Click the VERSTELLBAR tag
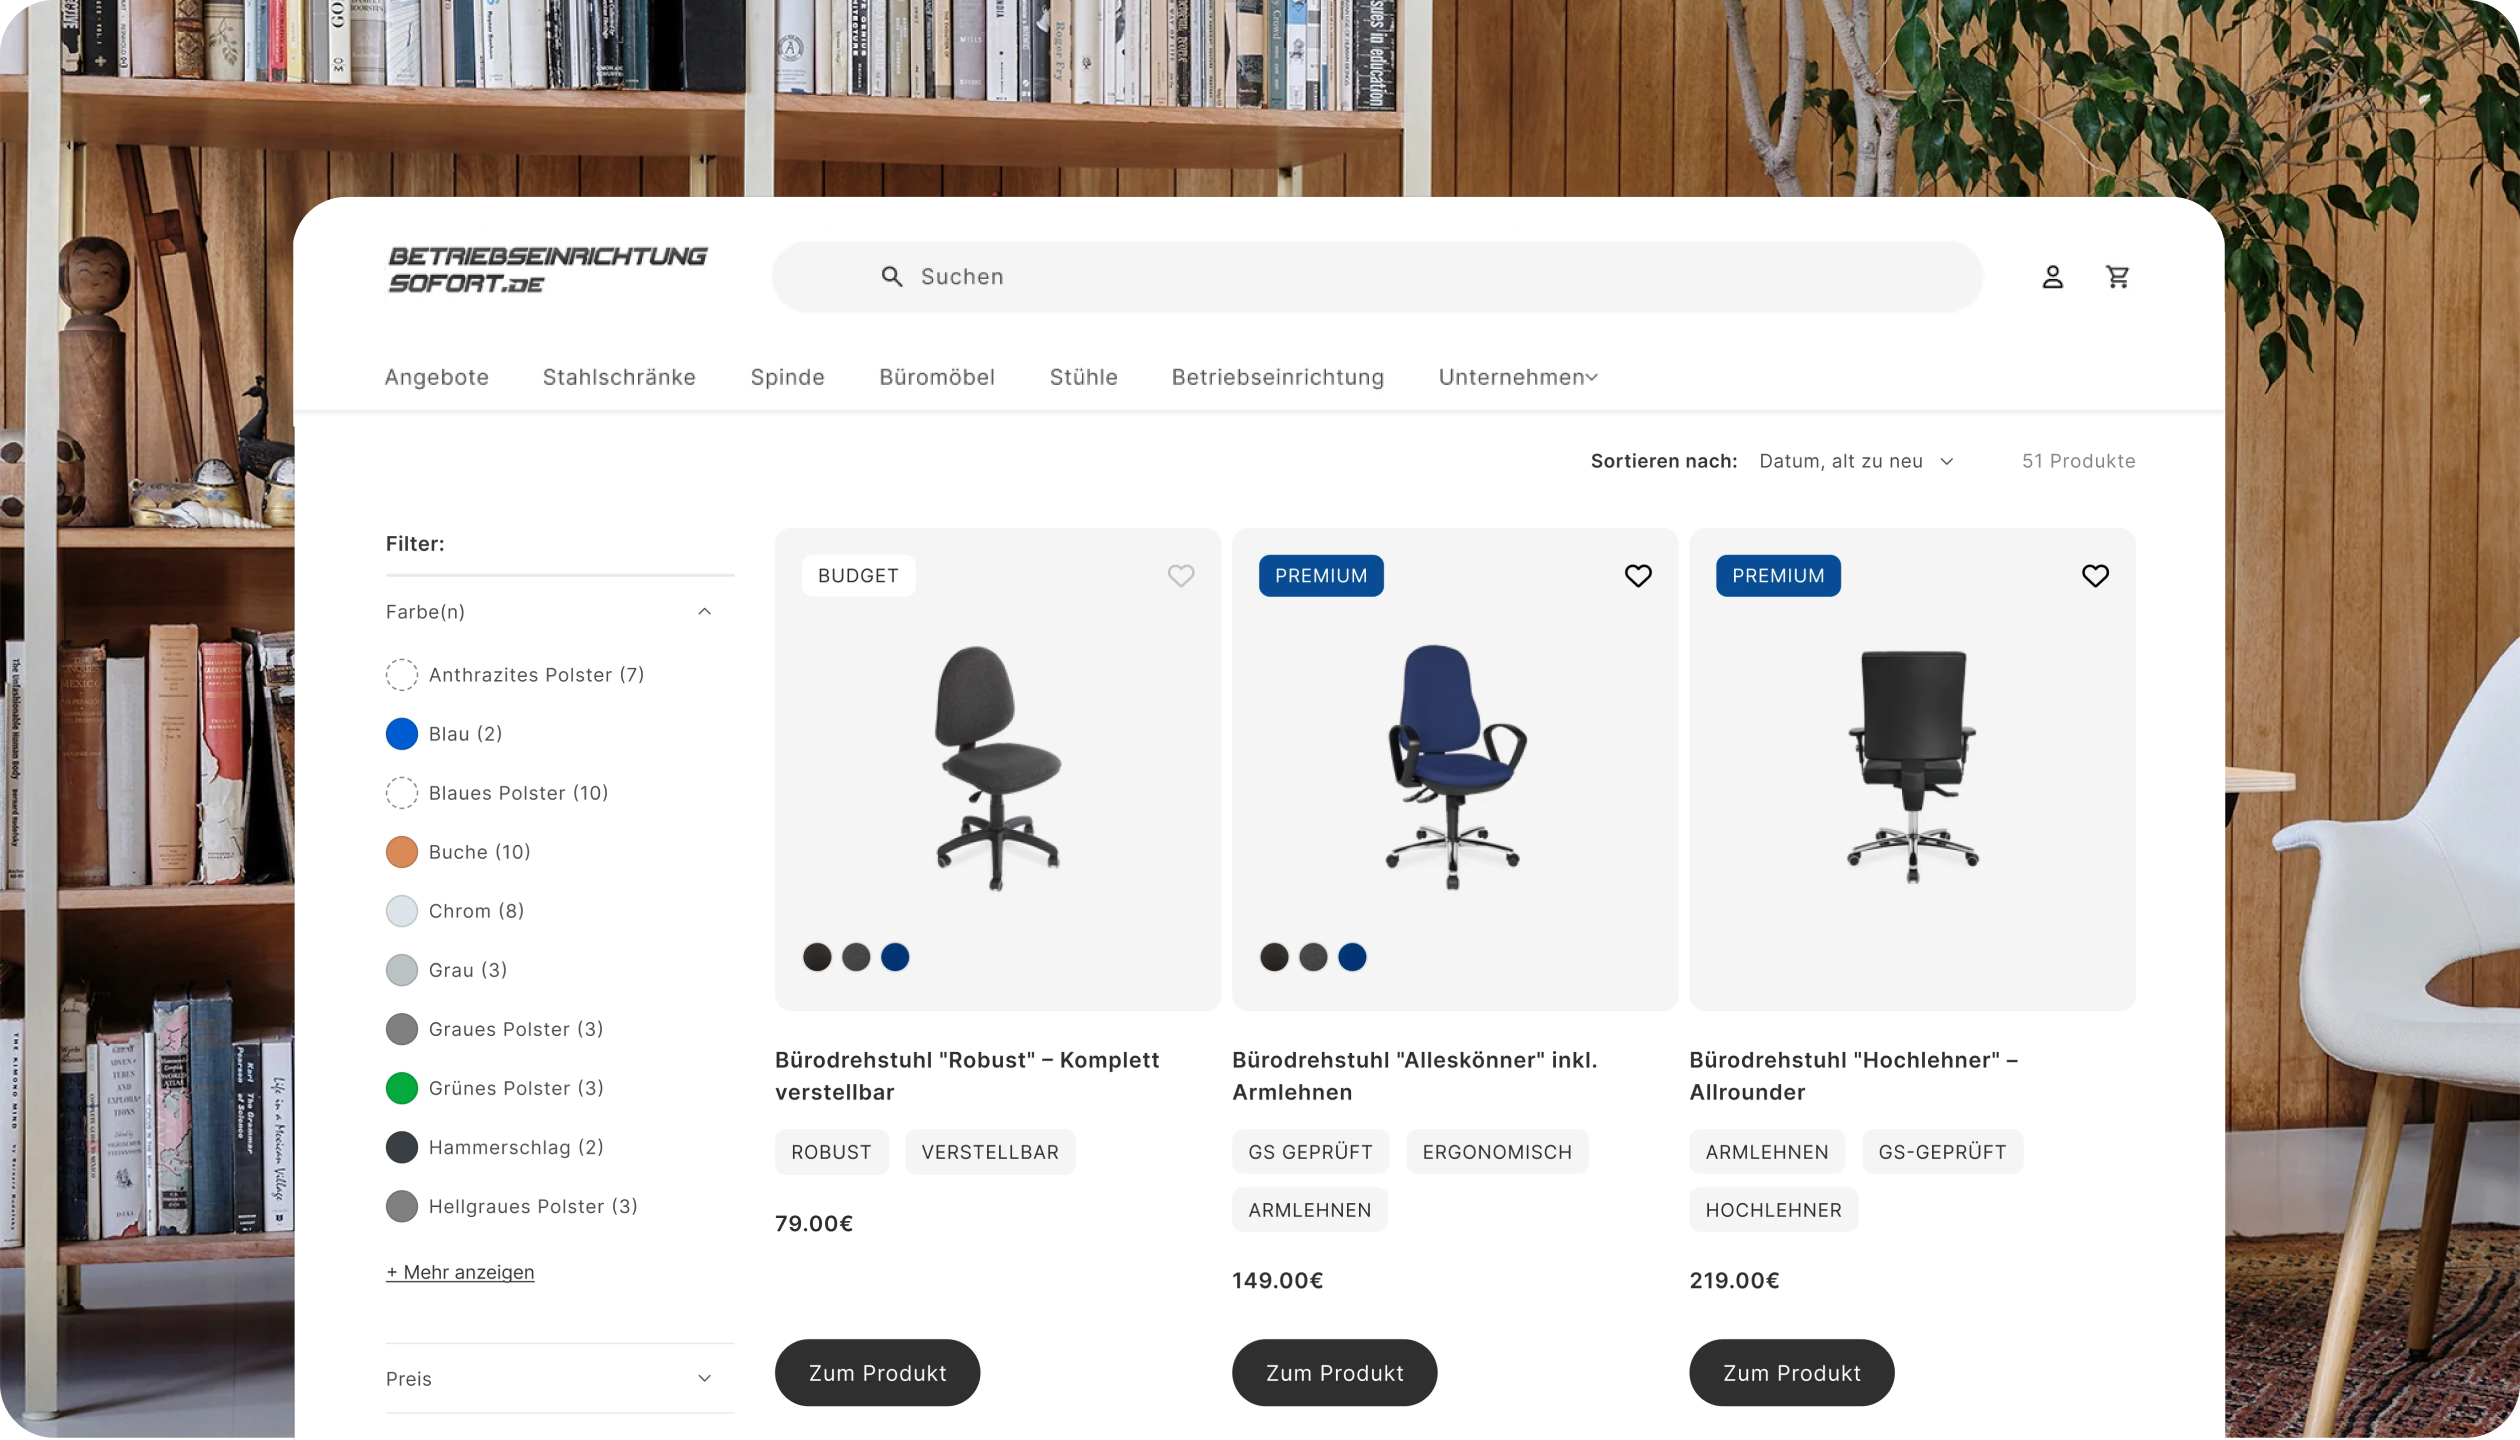 click(990, 1152)
